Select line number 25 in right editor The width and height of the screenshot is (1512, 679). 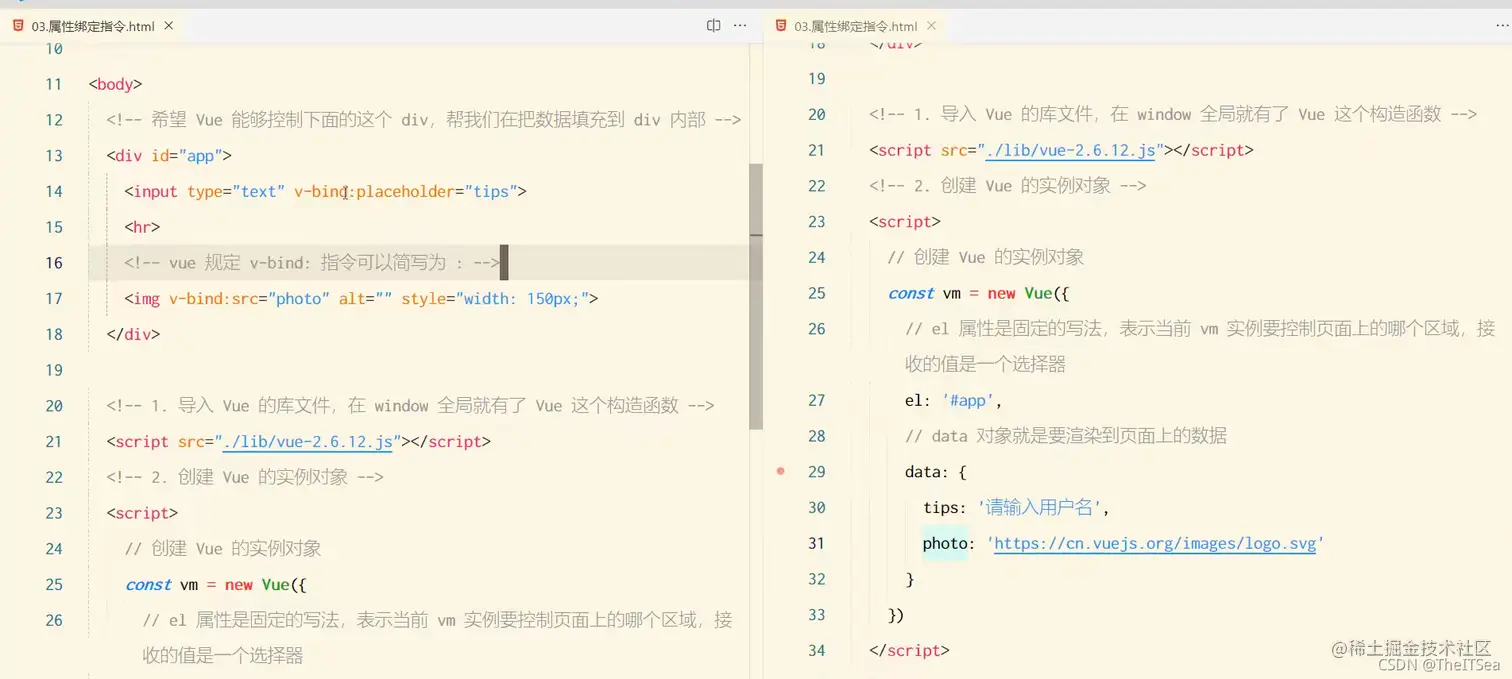816,293
